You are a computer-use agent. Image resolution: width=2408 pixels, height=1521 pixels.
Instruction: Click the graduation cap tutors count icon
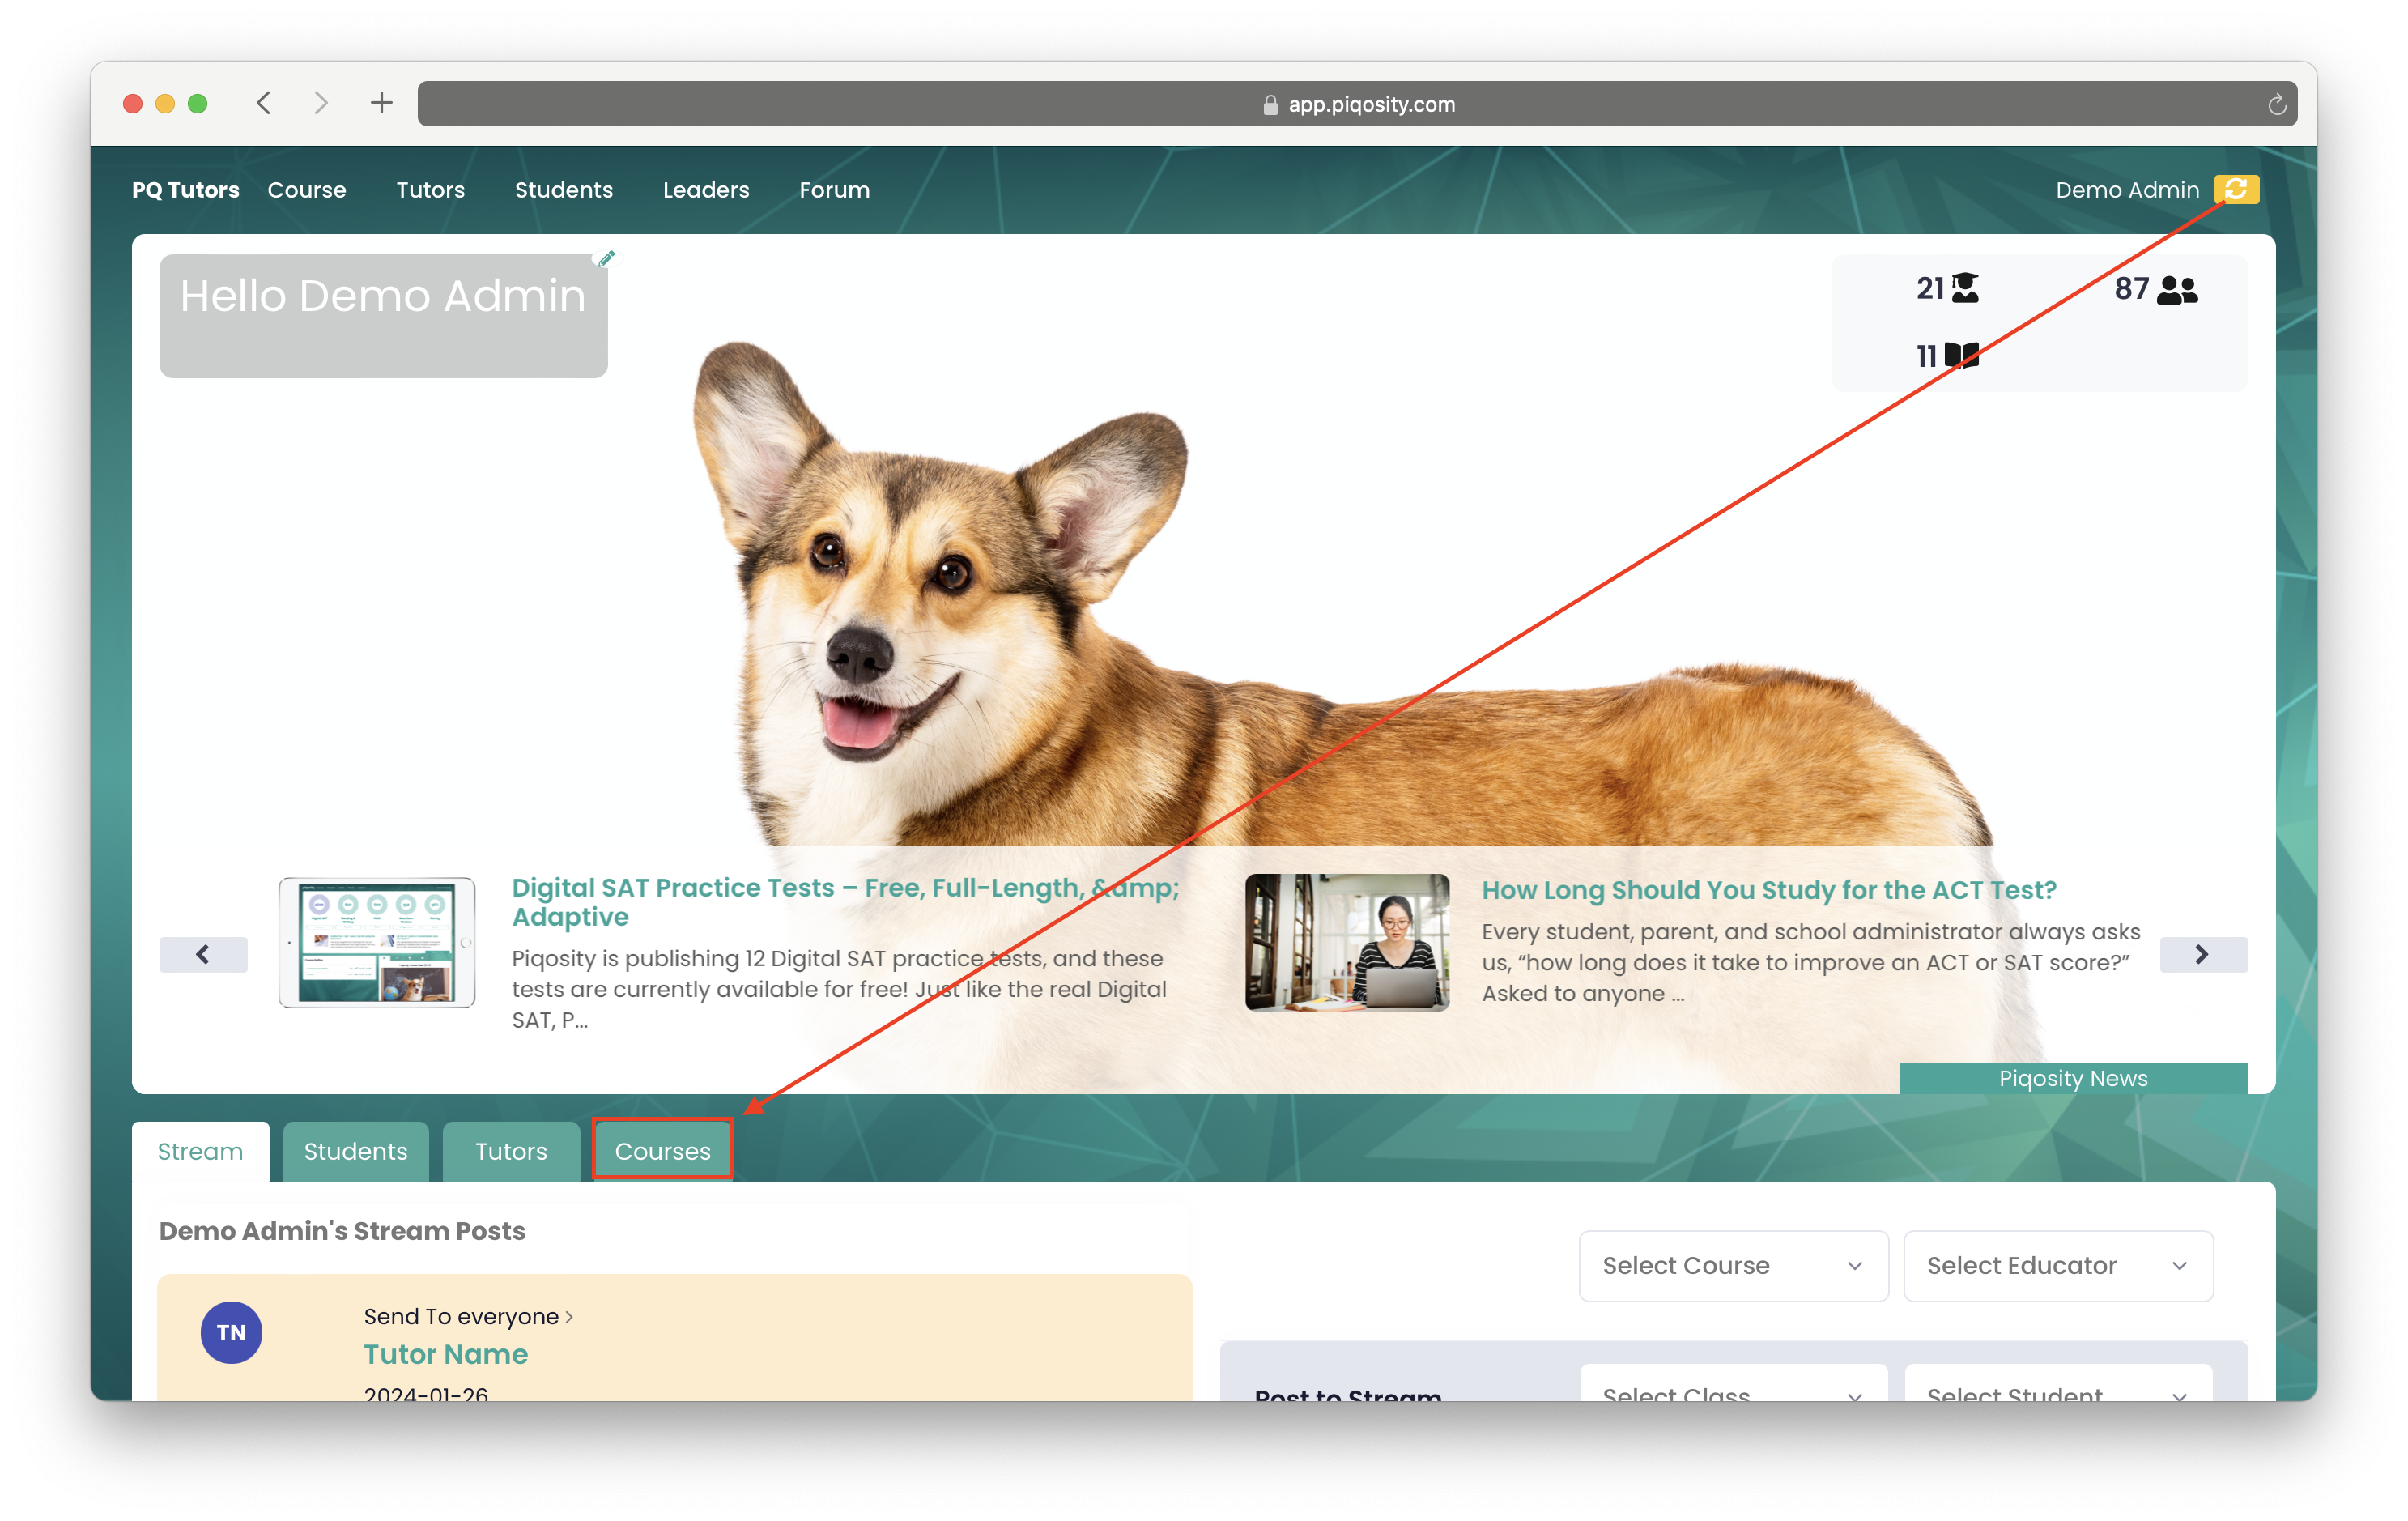tap(1965, 288)
